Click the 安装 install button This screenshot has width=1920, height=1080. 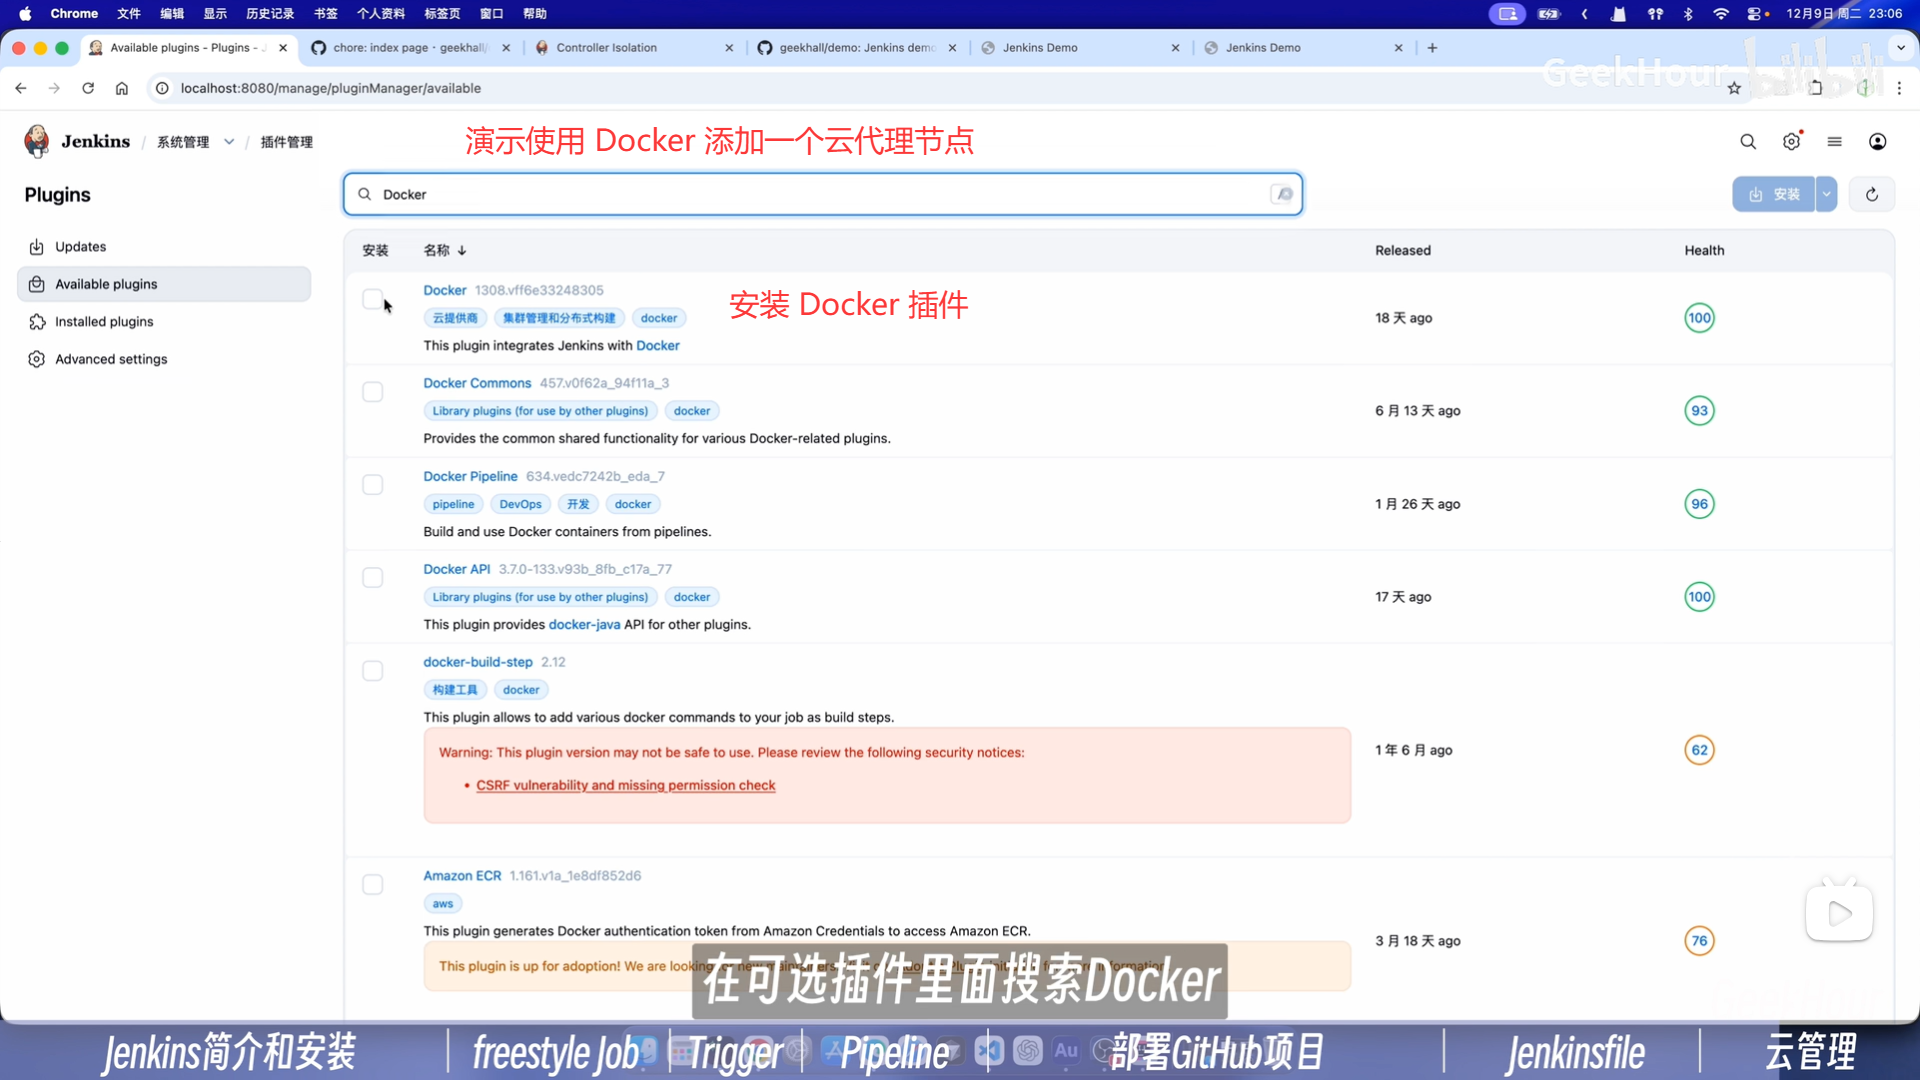pos(1774,194)
